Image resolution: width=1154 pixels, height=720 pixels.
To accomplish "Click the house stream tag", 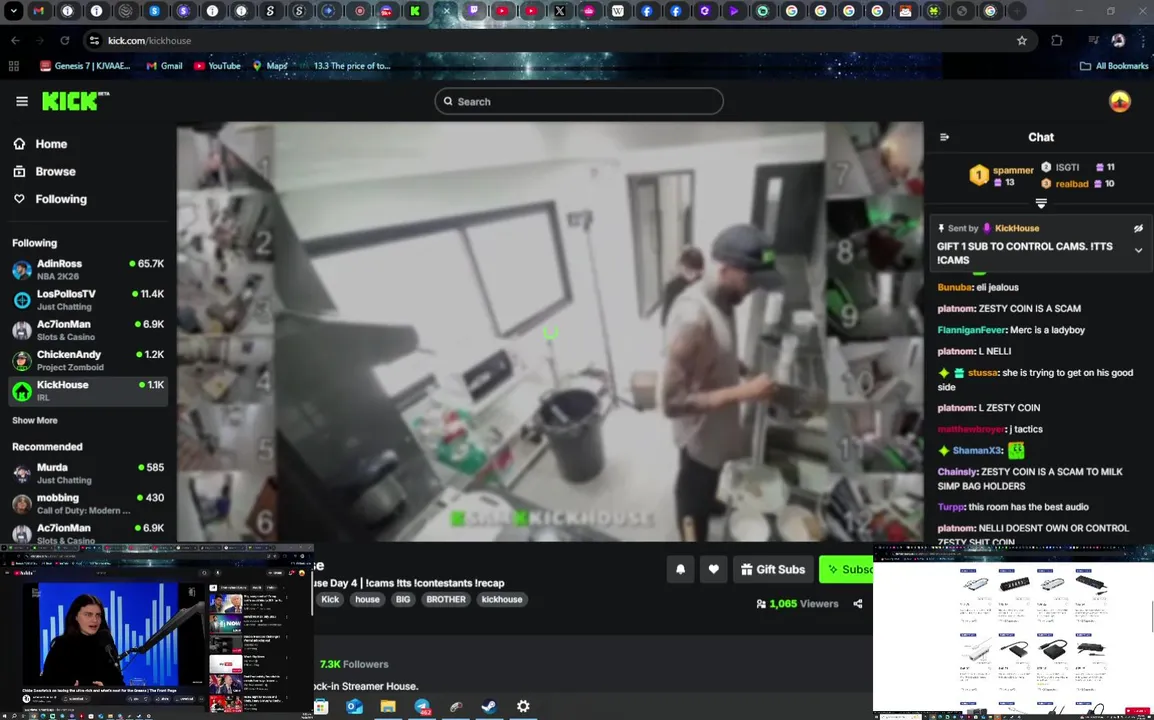I will 367,599.
